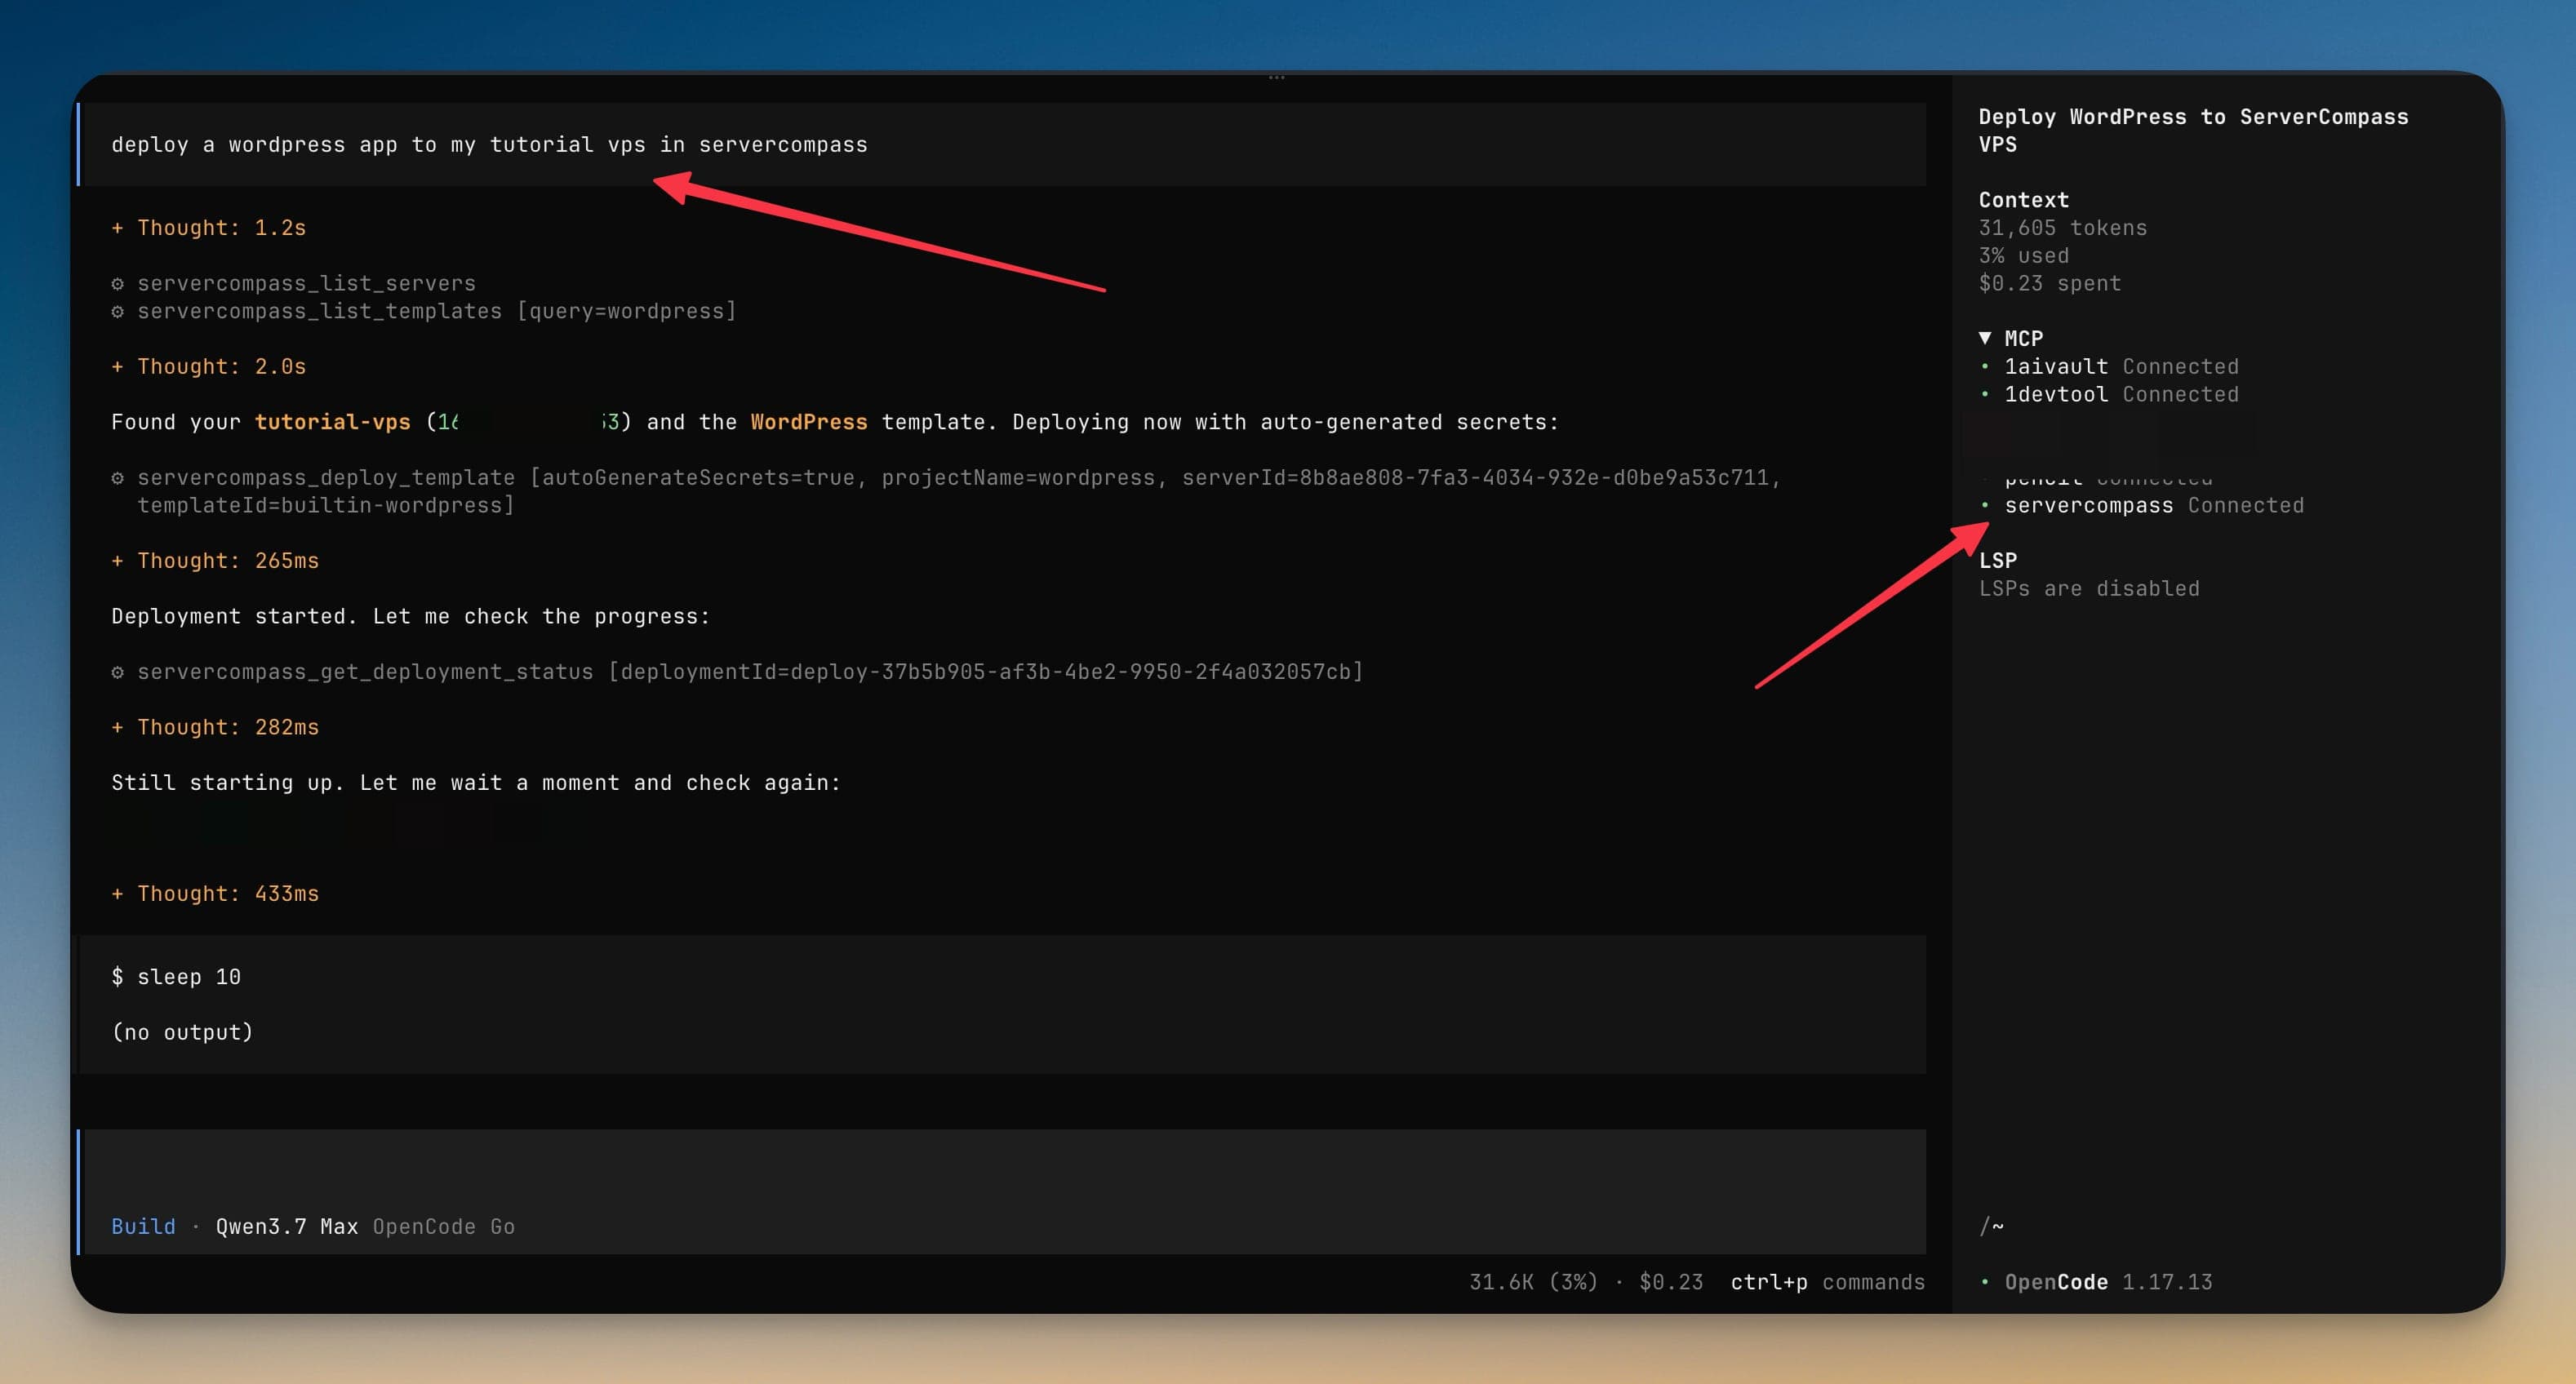Click the servercompass Connected server row
Image resolution: width=2576 pixels, height=1384 pixels.
(x=2141, y=506)
